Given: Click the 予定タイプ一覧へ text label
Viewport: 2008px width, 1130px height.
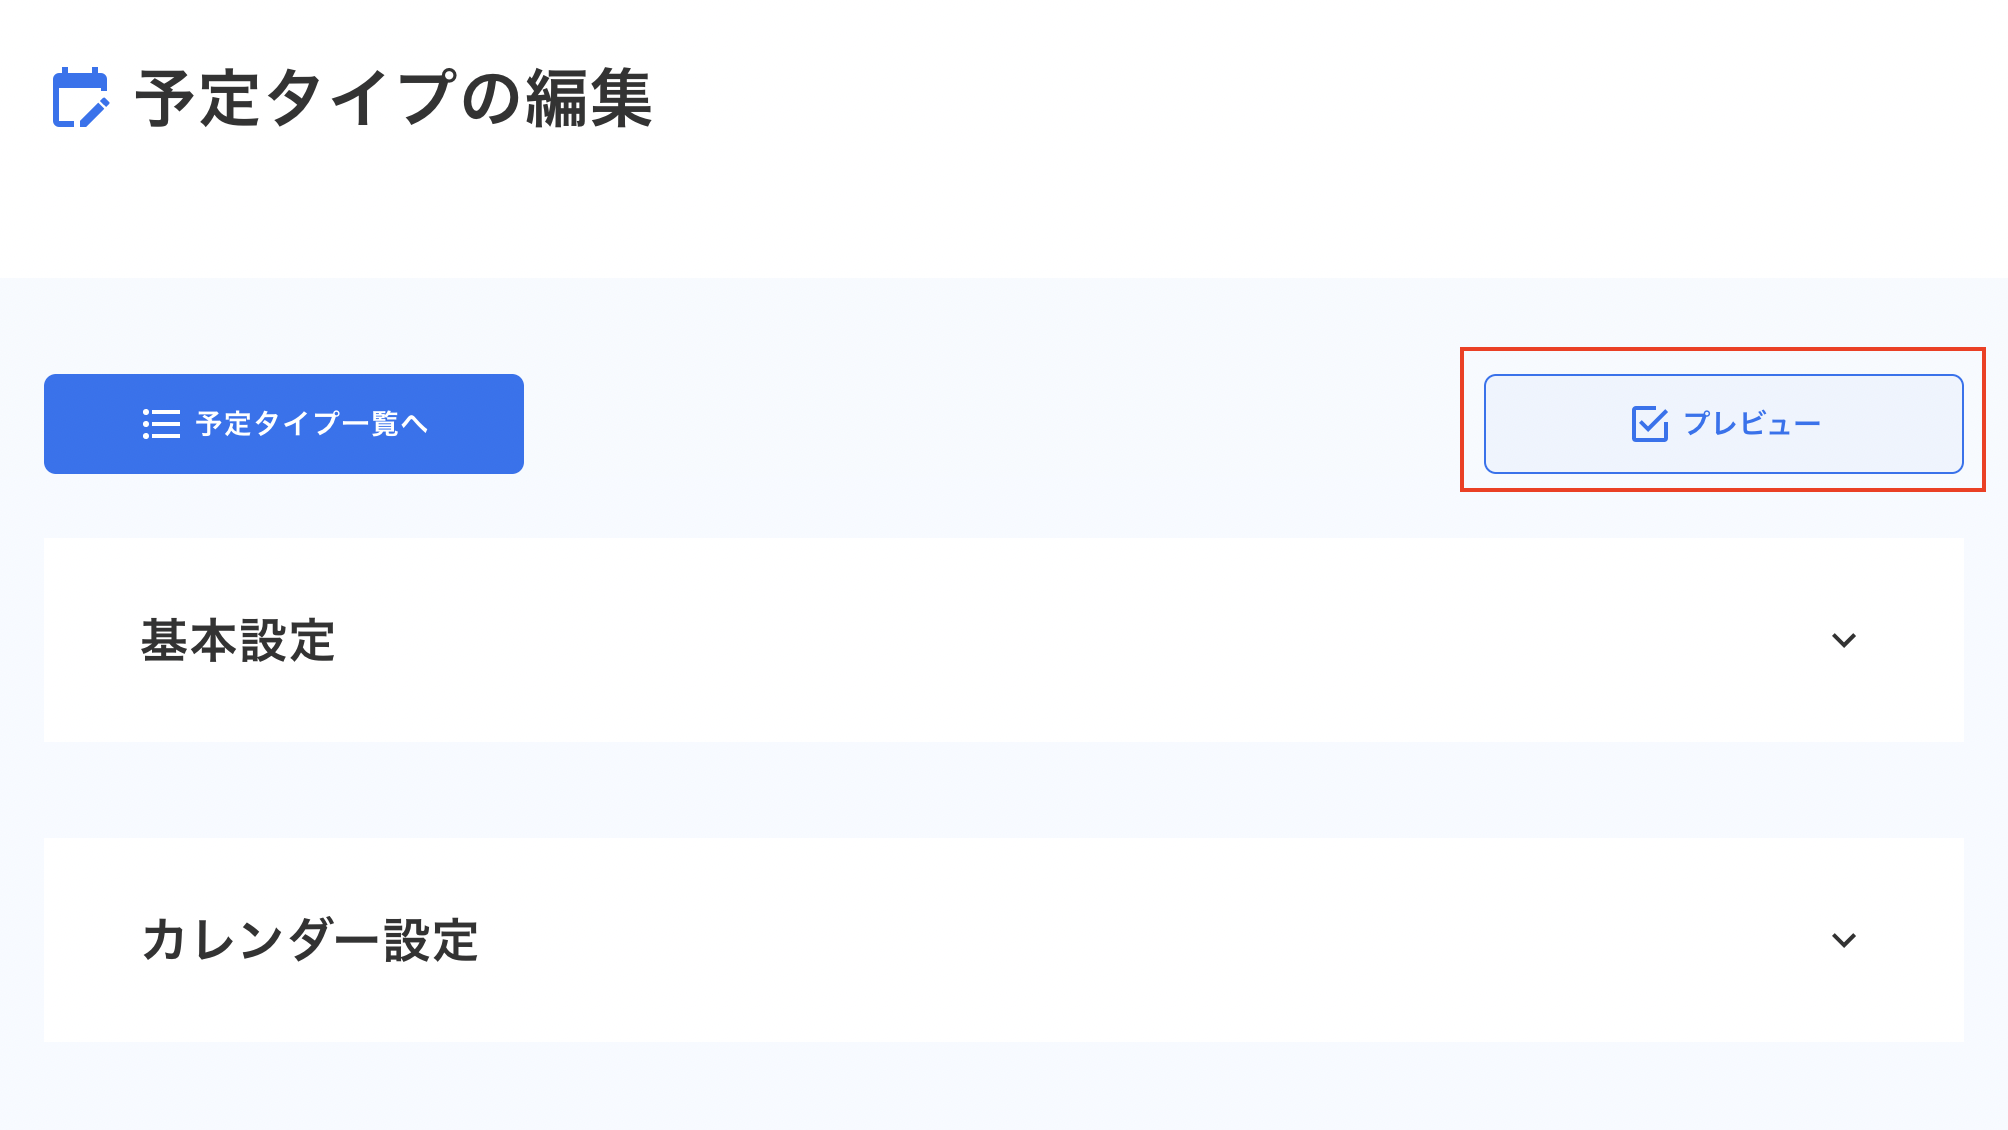Looking at the screenshot, I should coord(312,424).
